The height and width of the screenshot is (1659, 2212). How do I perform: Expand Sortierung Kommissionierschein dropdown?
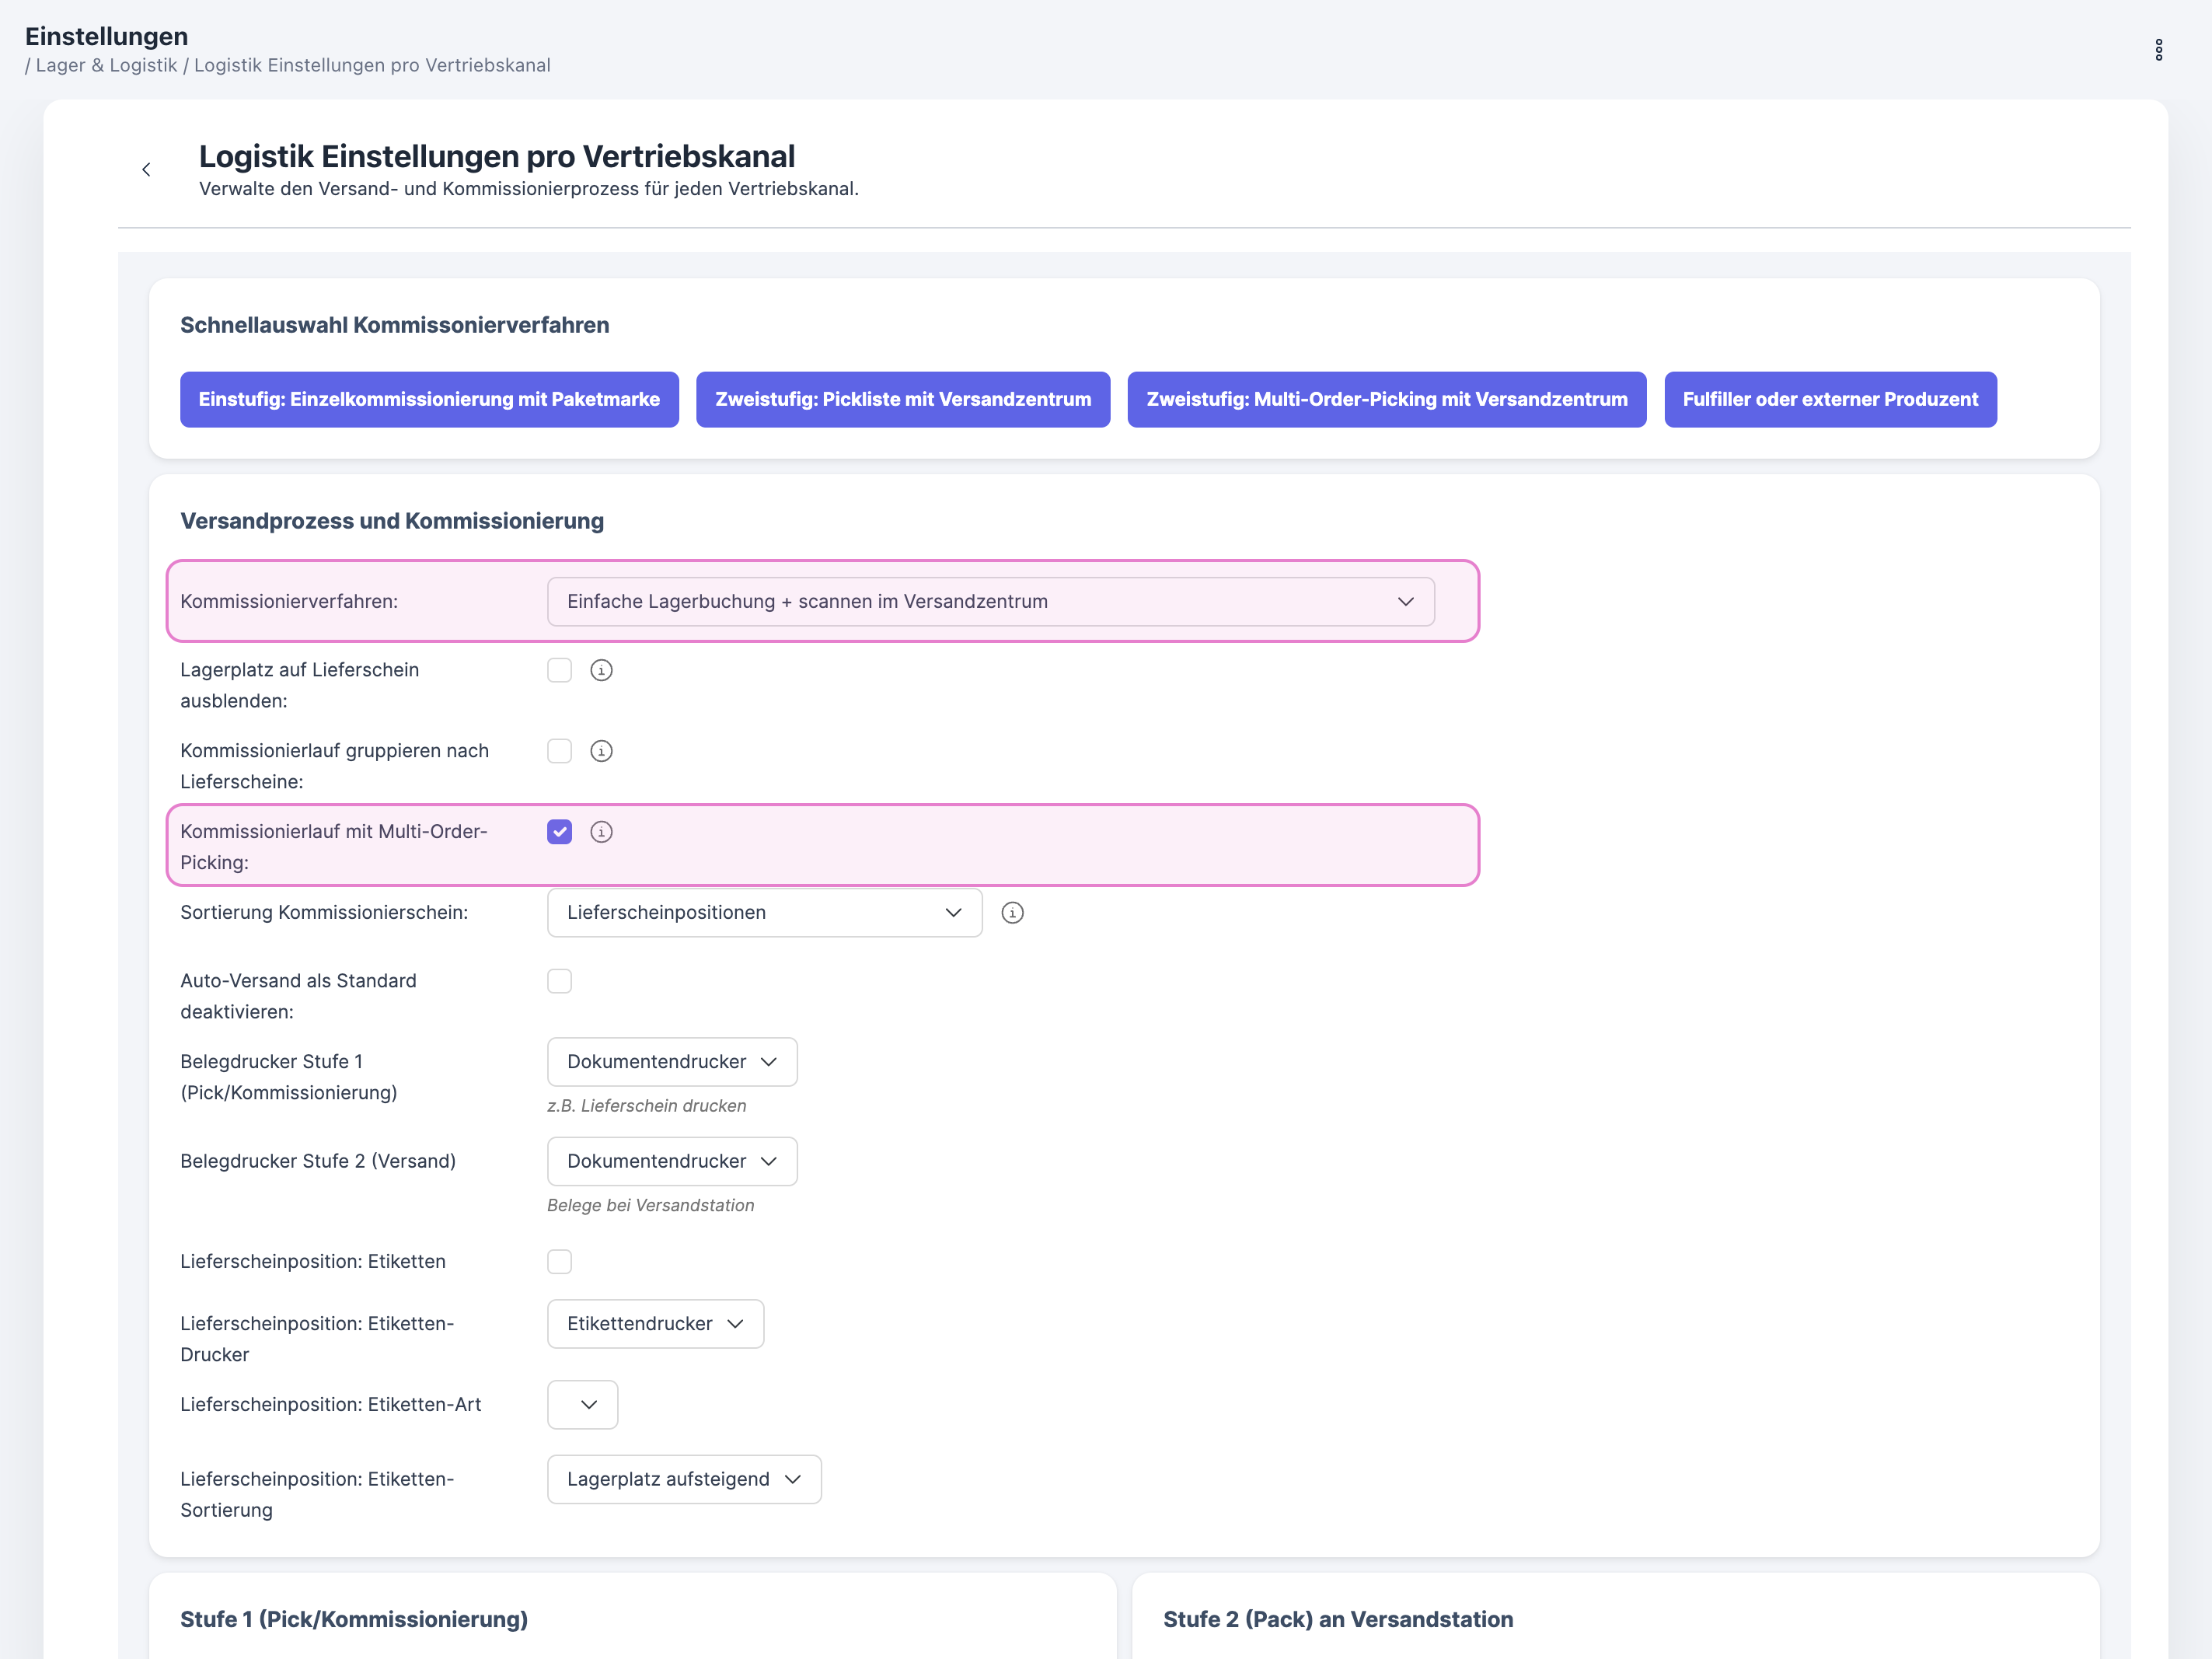(x=764, y=913)
